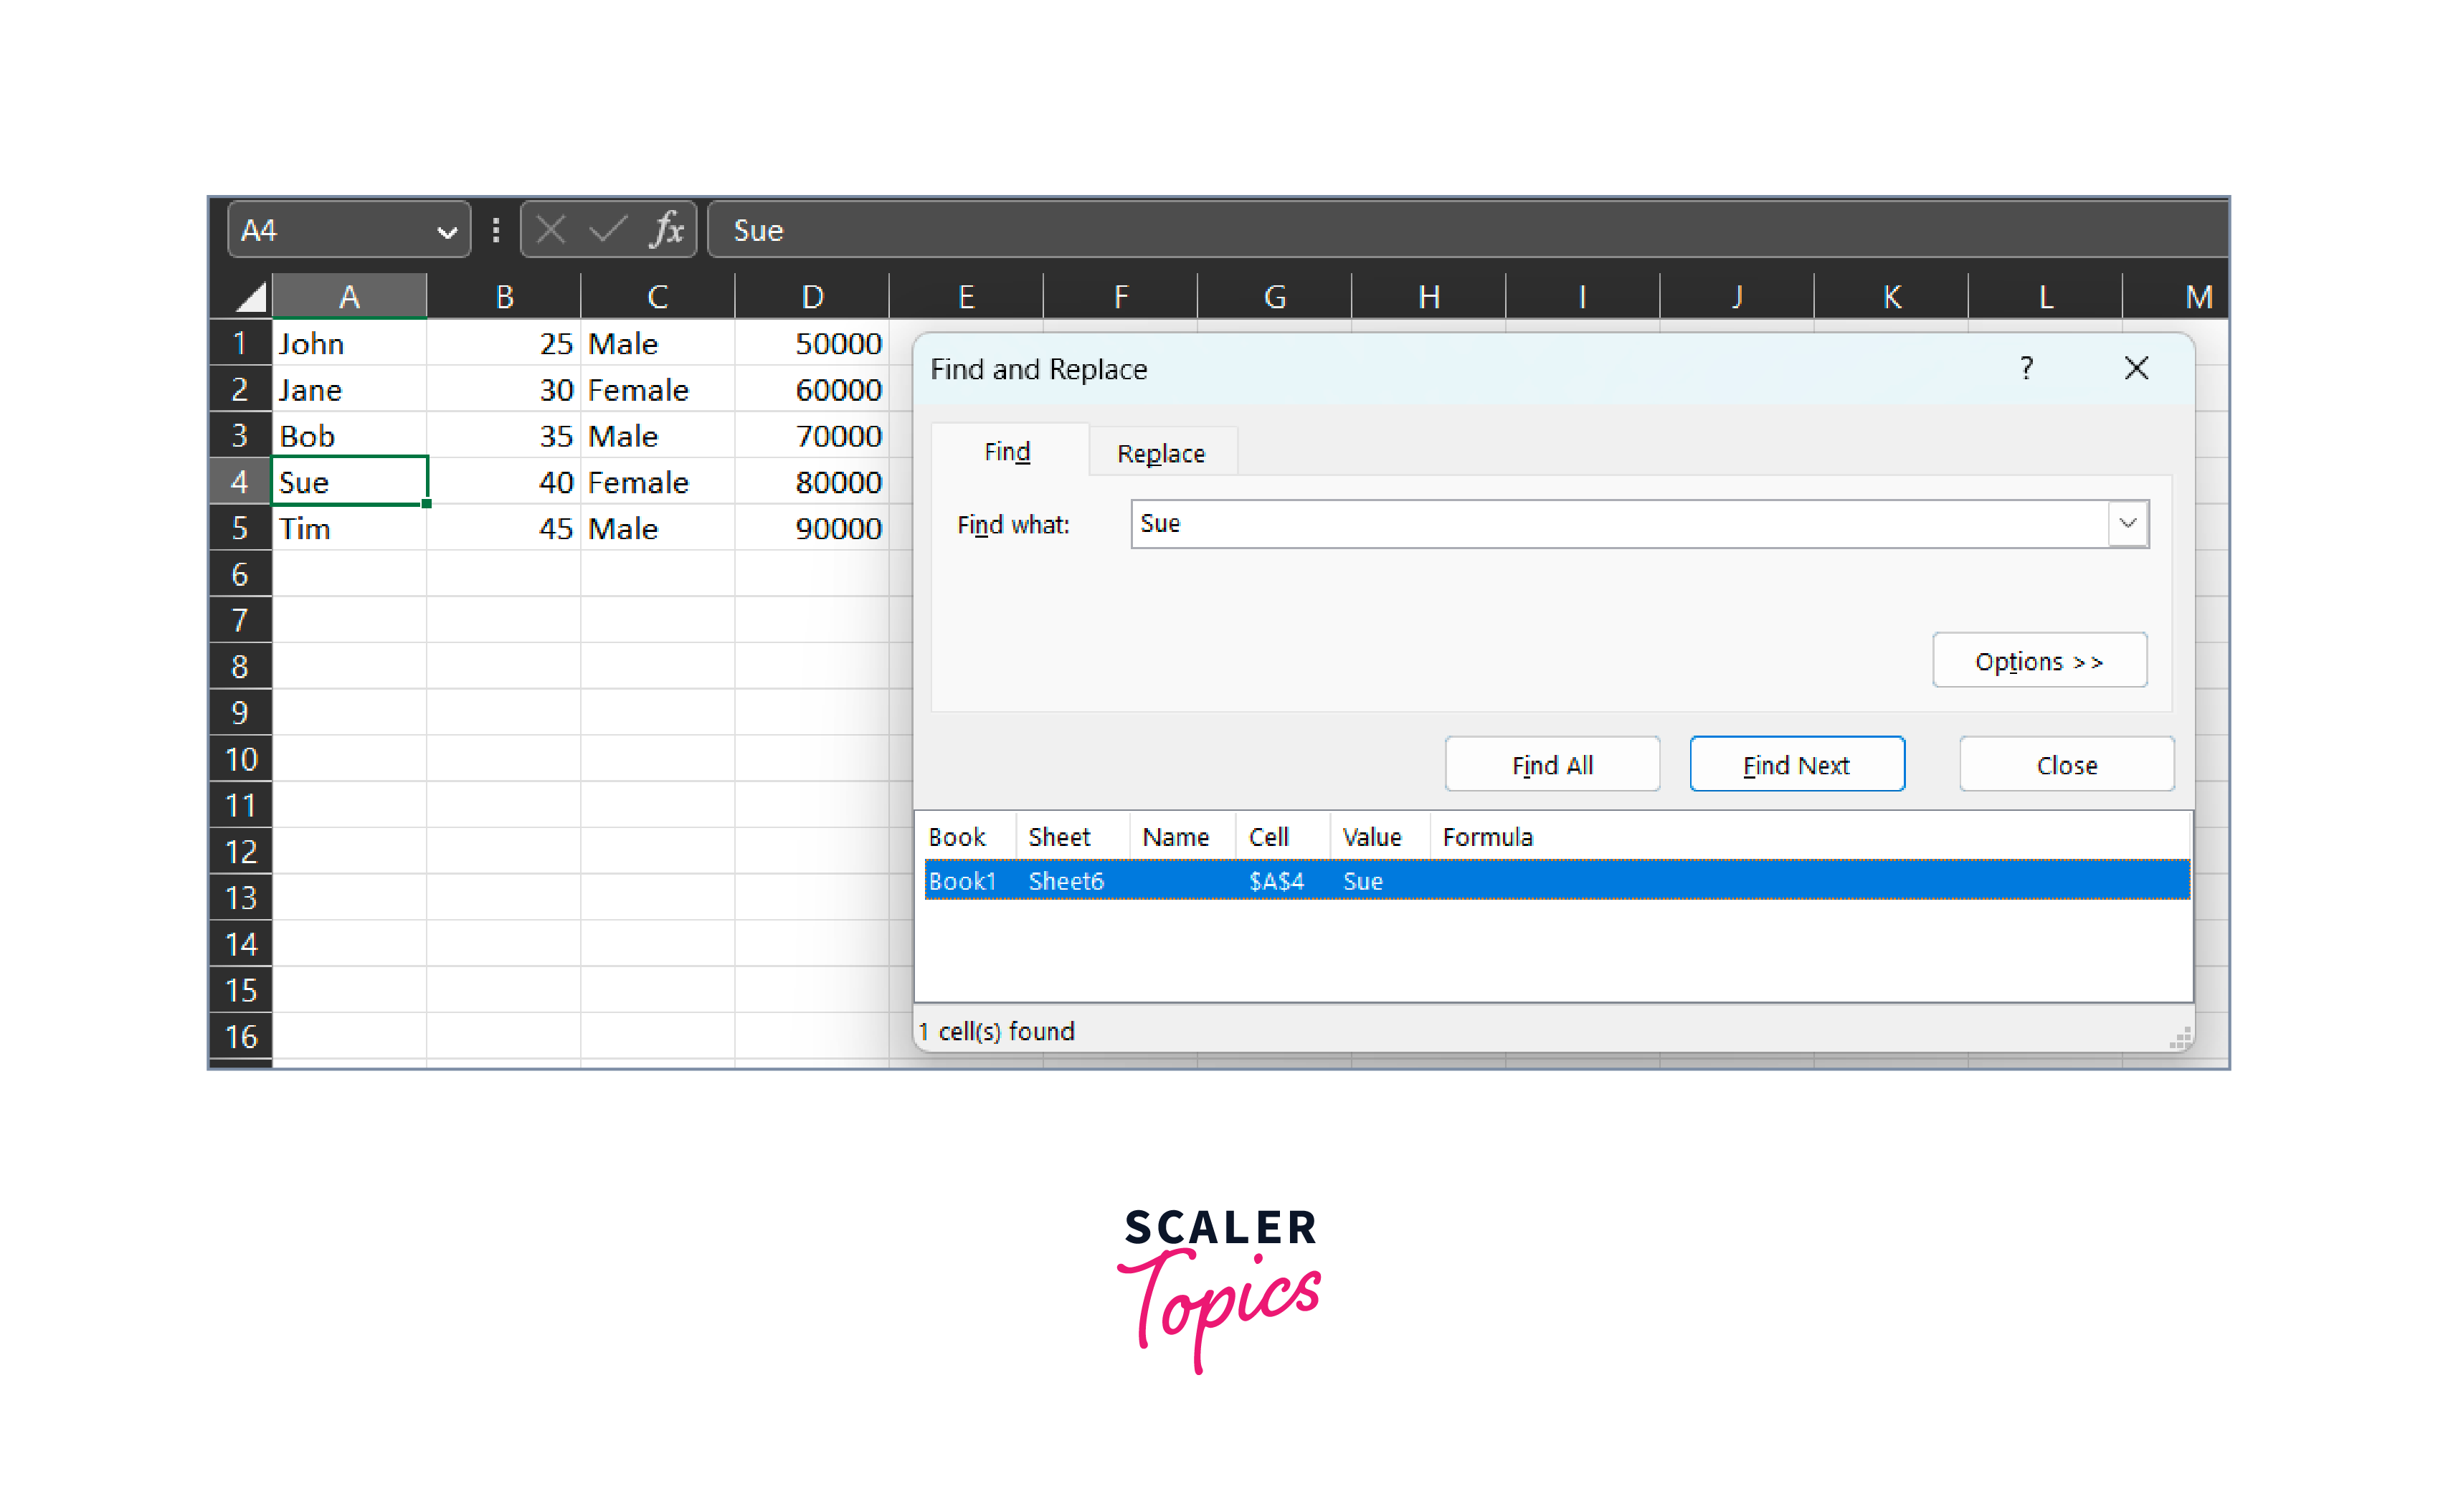Click the formula bar enter checkmark icon

(607, 230)
